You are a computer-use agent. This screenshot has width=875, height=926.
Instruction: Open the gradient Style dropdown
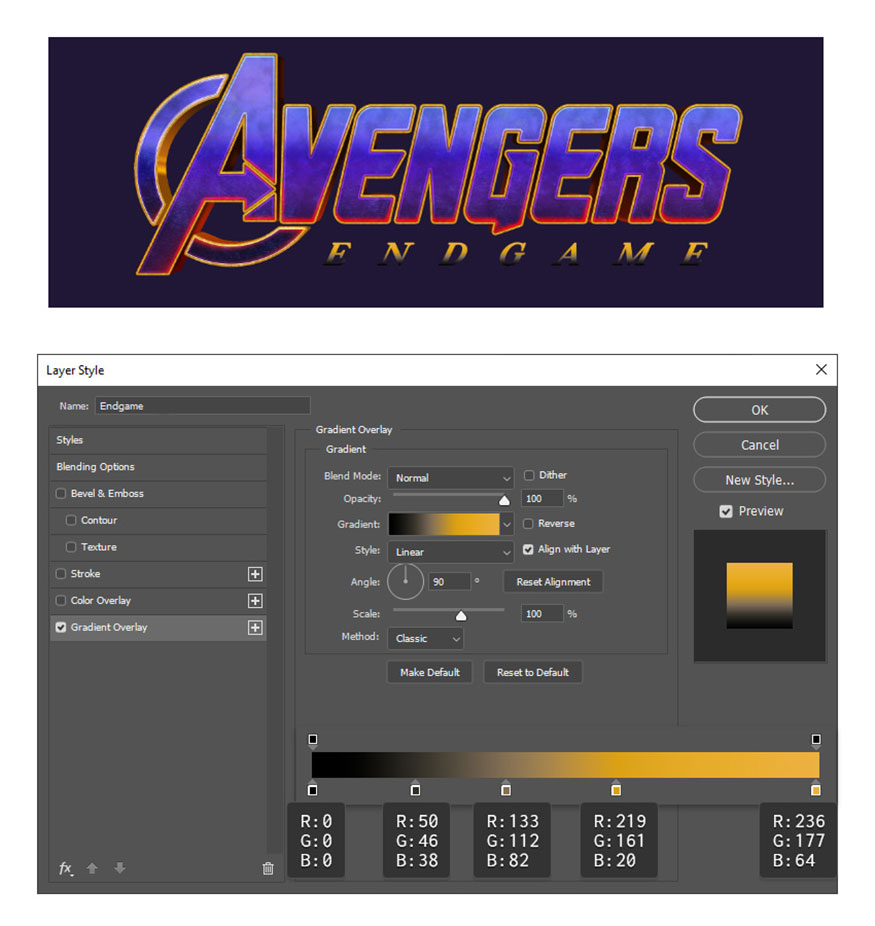[x=451, y=552]
